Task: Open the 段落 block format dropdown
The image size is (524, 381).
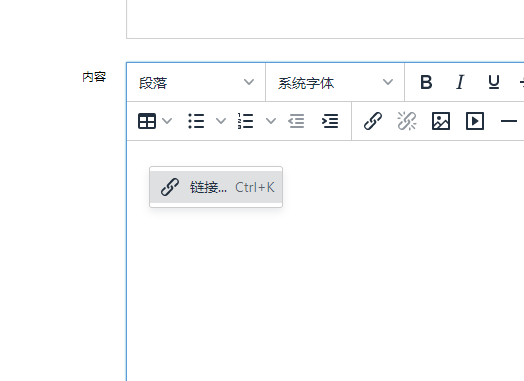Action: pyautogui.click(x=196, y=82)
